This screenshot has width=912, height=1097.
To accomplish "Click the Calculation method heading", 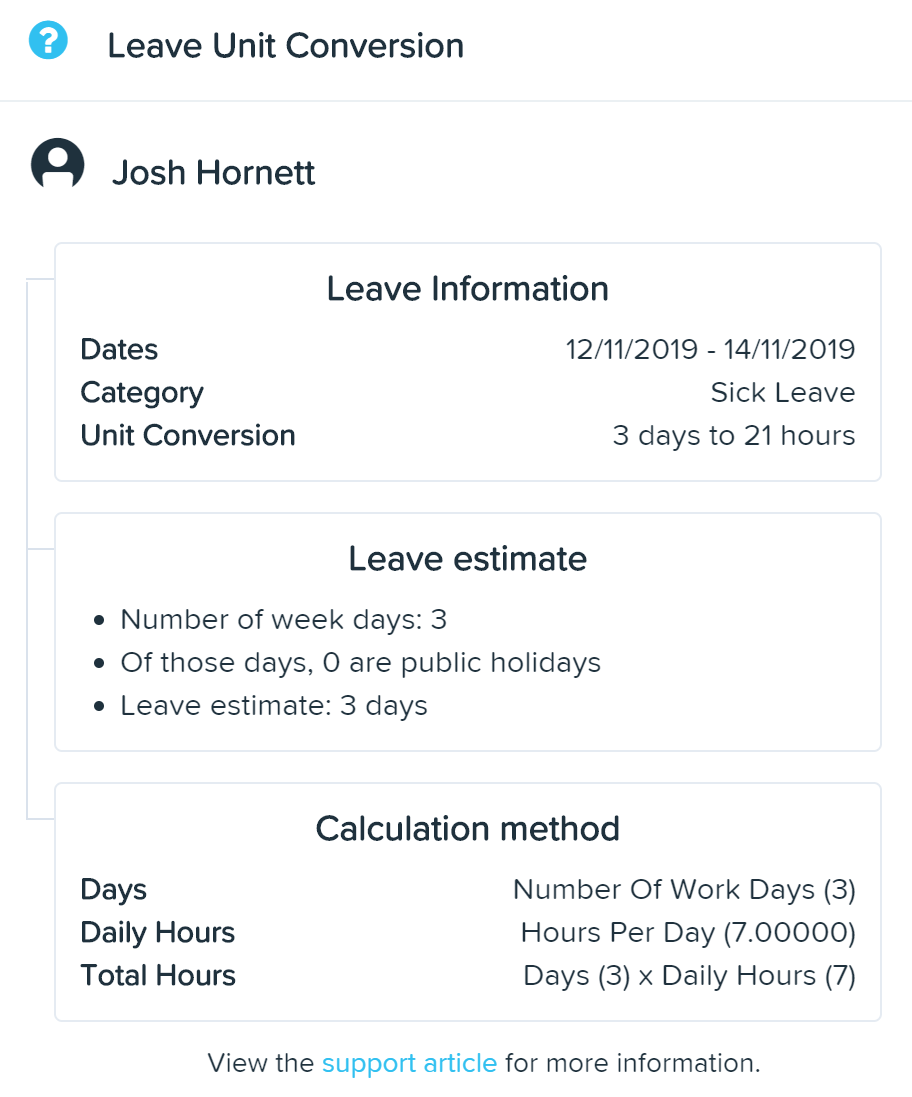I will pyautogui.click(x=468, y=829).
